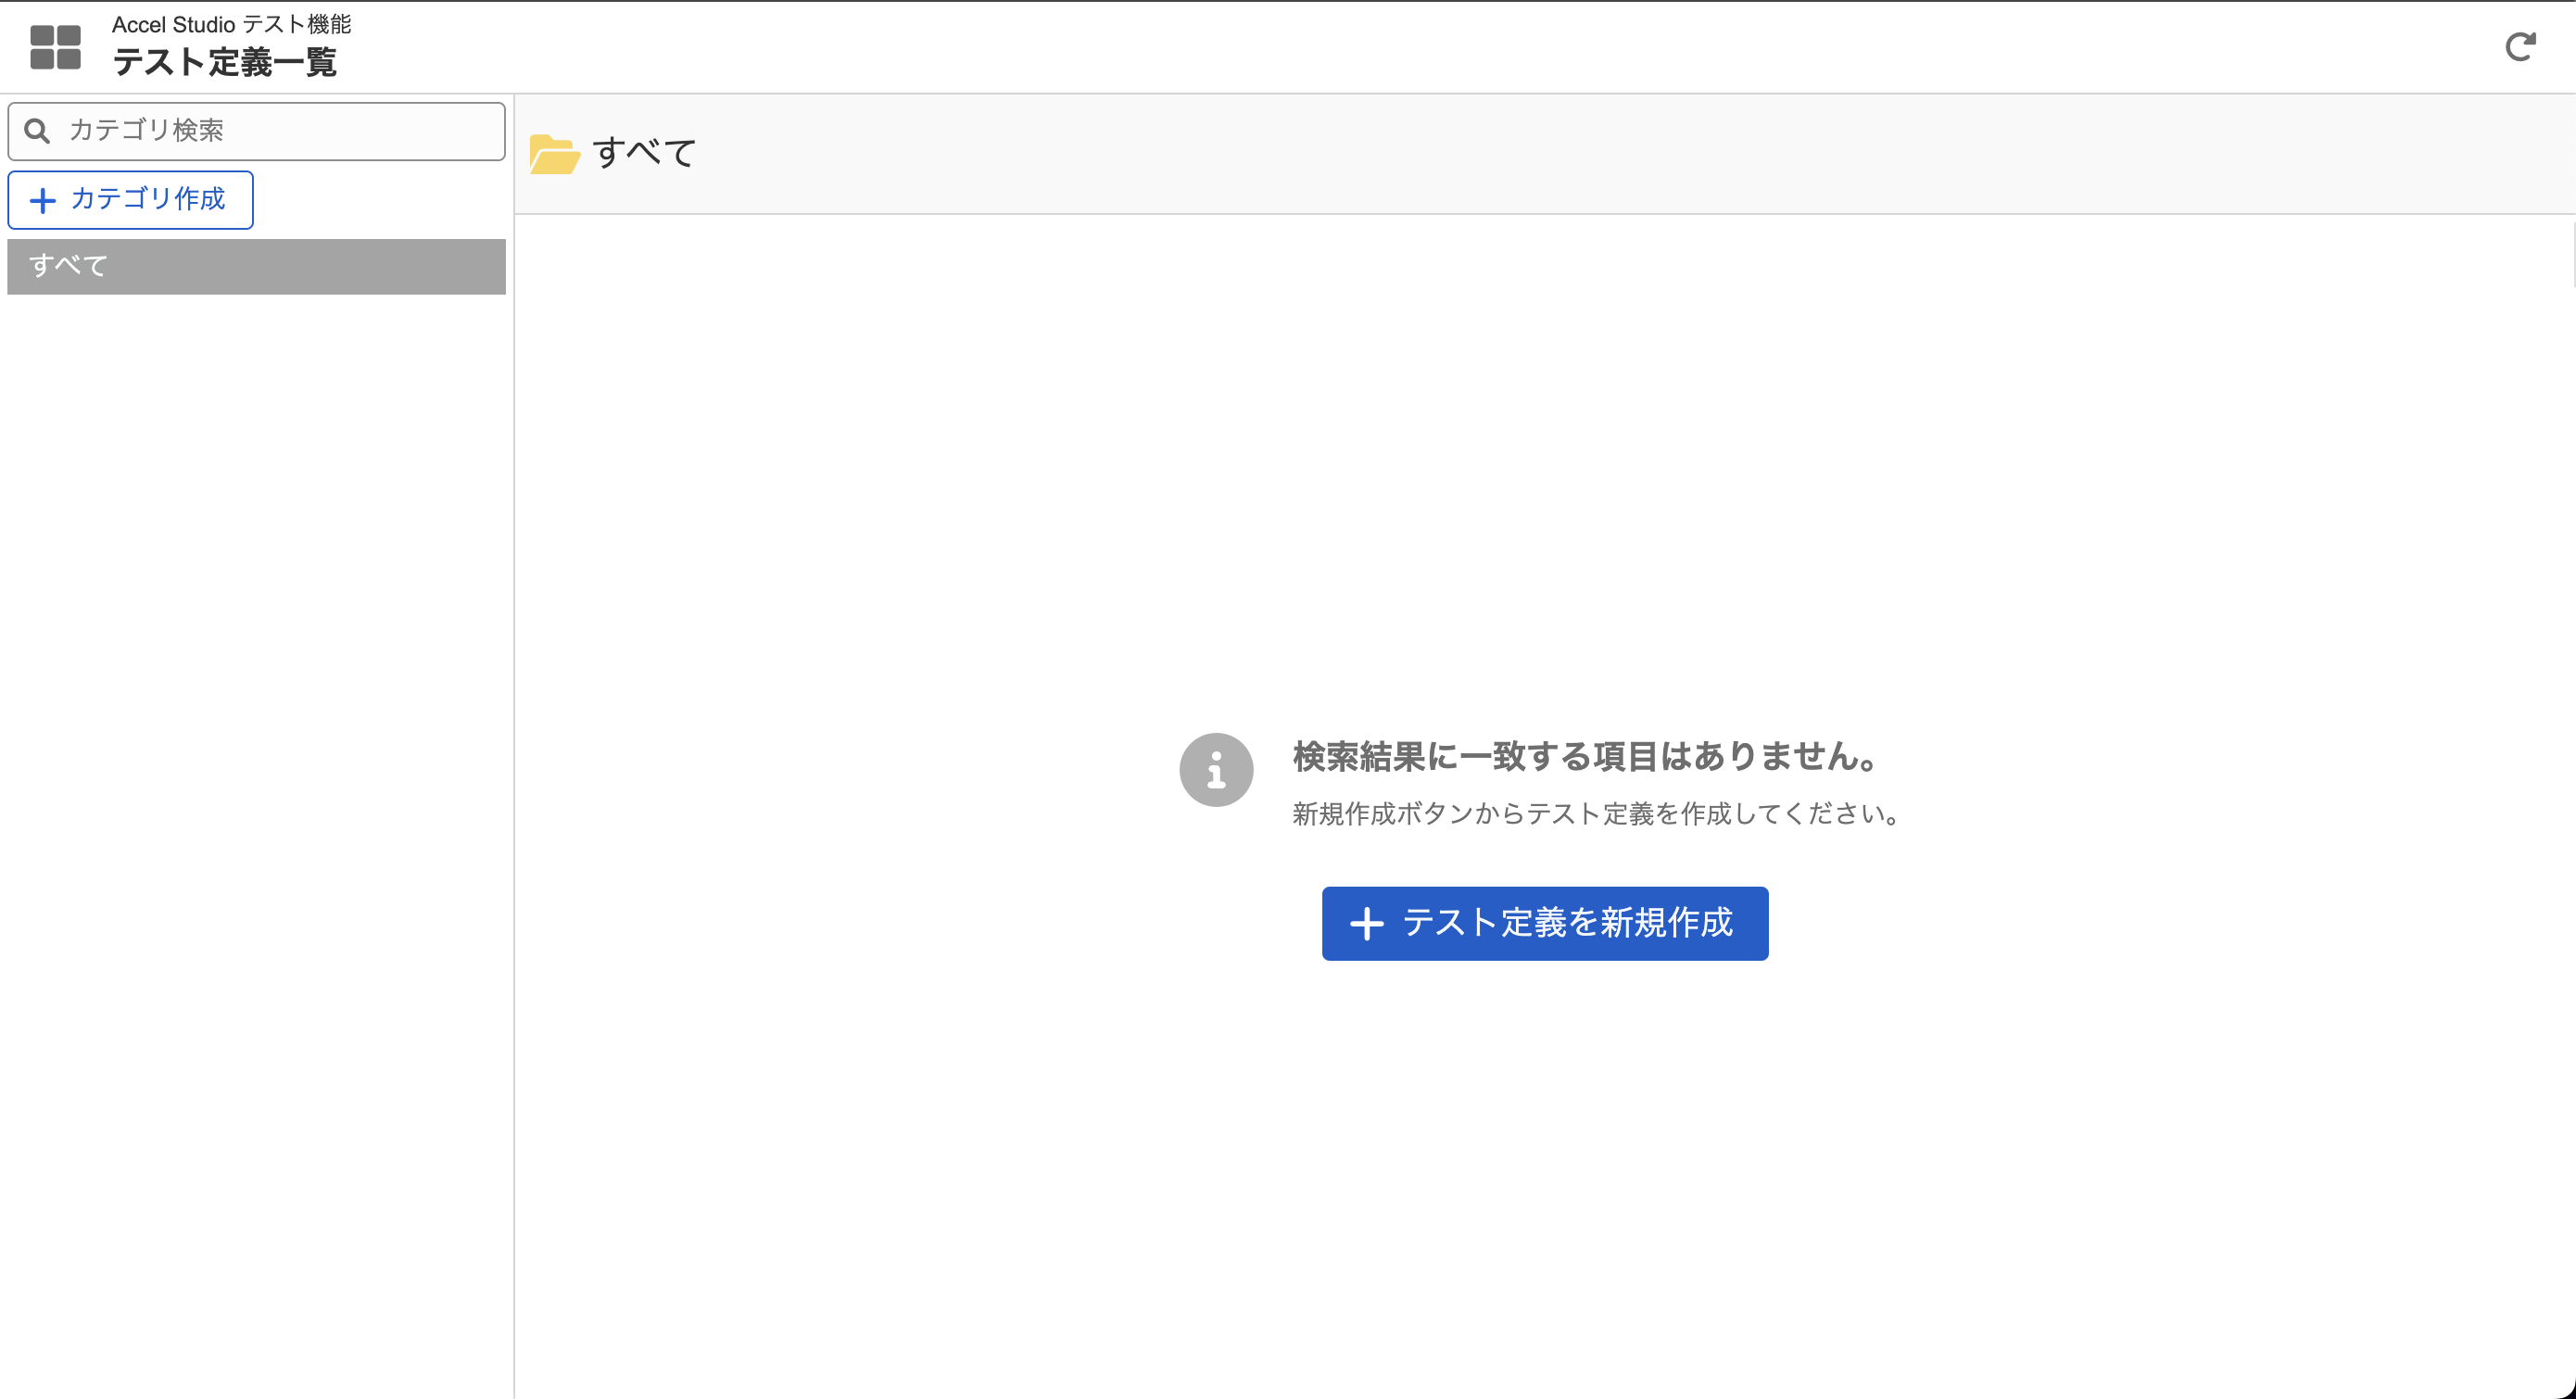This screenshot has height=1399, width=2576.
Task: Click the refresh icon at top right
Action: point(2519,47)
